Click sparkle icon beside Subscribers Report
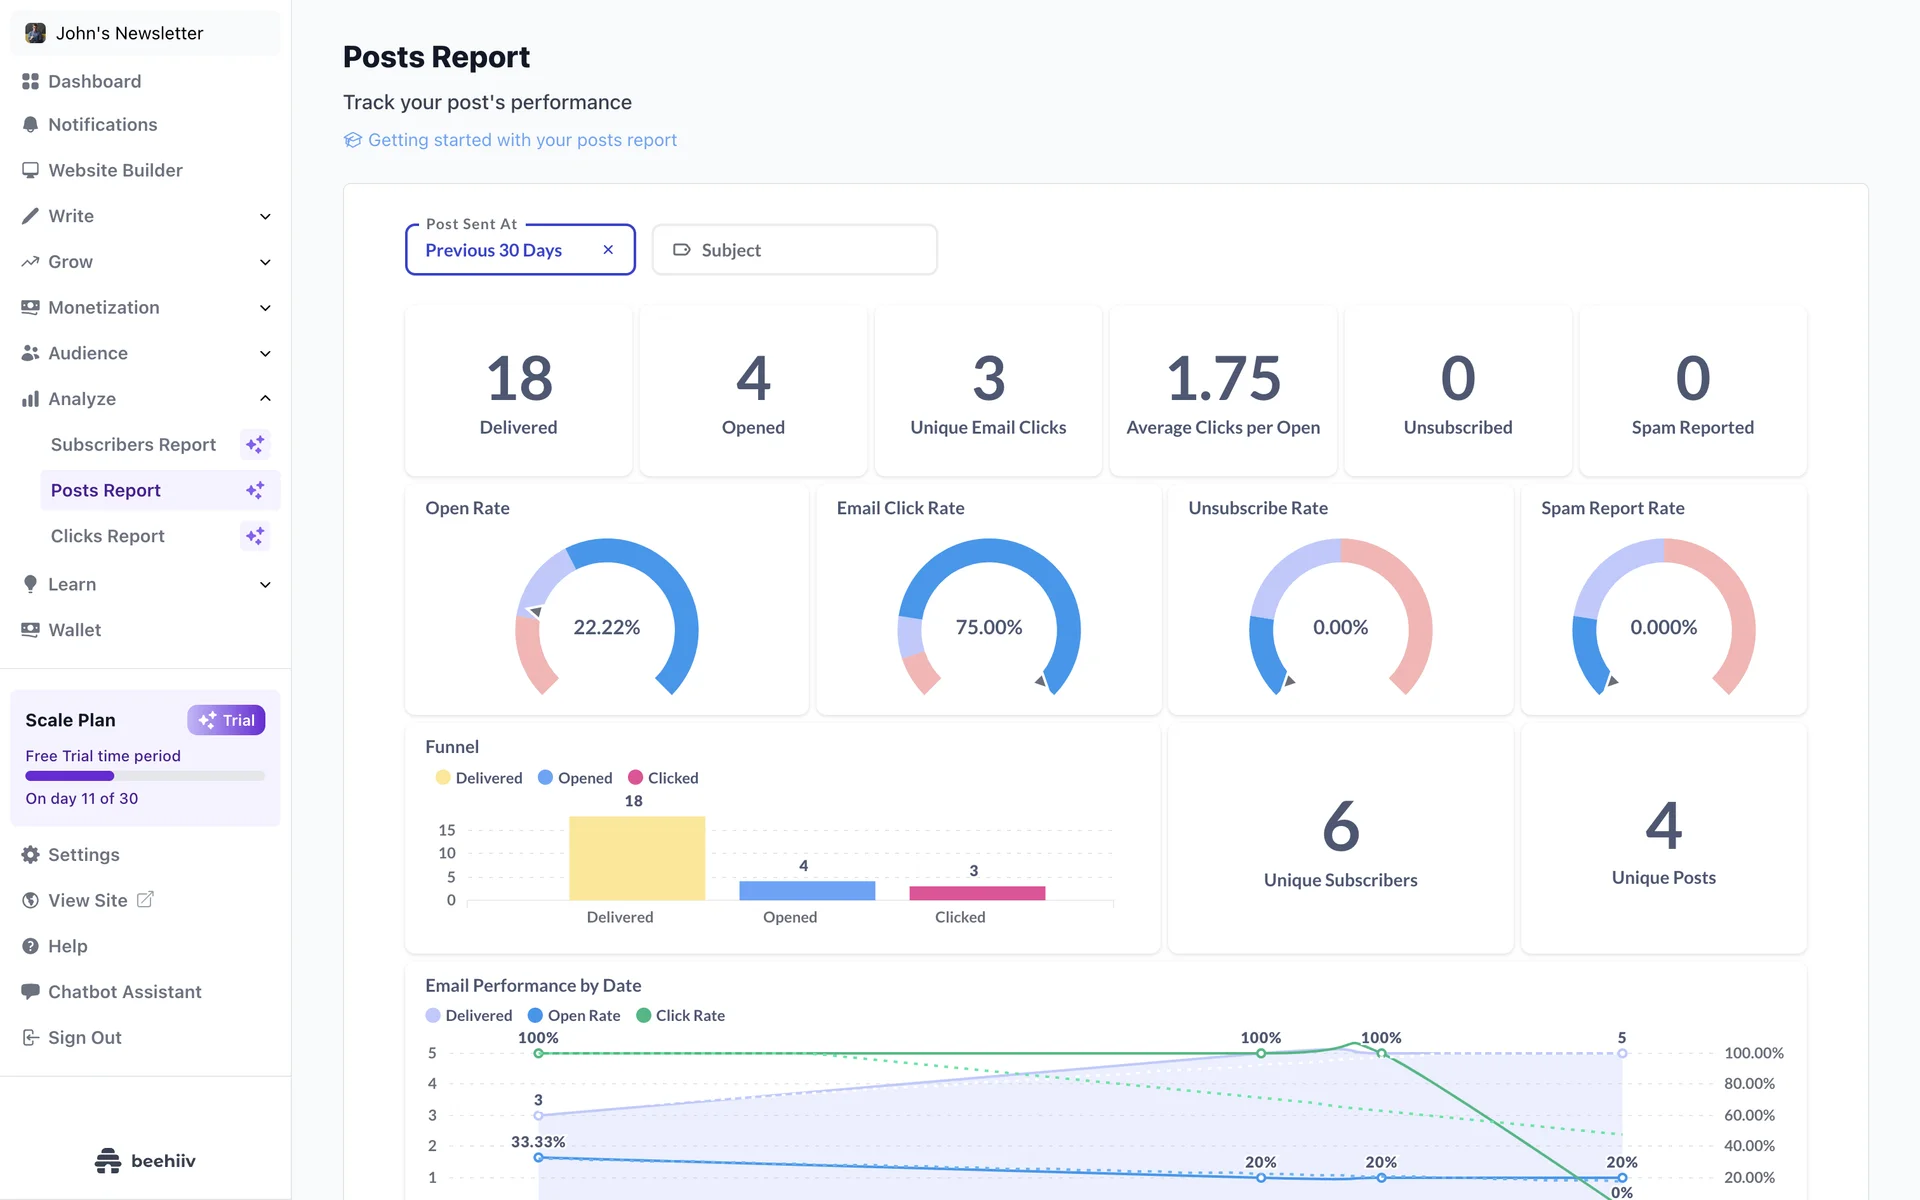Screen dimensions: 1920x1200 [x=255, y=444]
